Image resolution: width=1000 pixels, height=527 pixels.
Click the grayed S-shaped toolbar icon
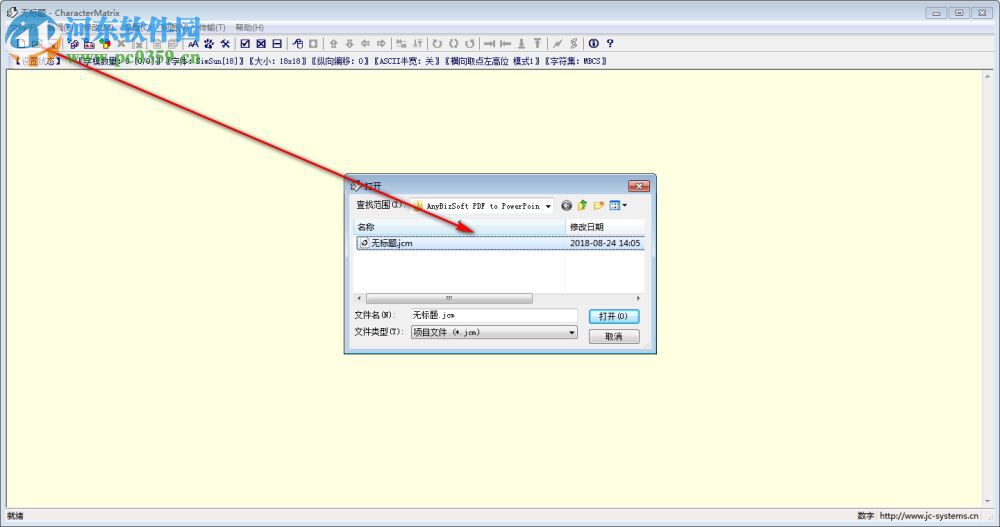click(x=573, y=43)
